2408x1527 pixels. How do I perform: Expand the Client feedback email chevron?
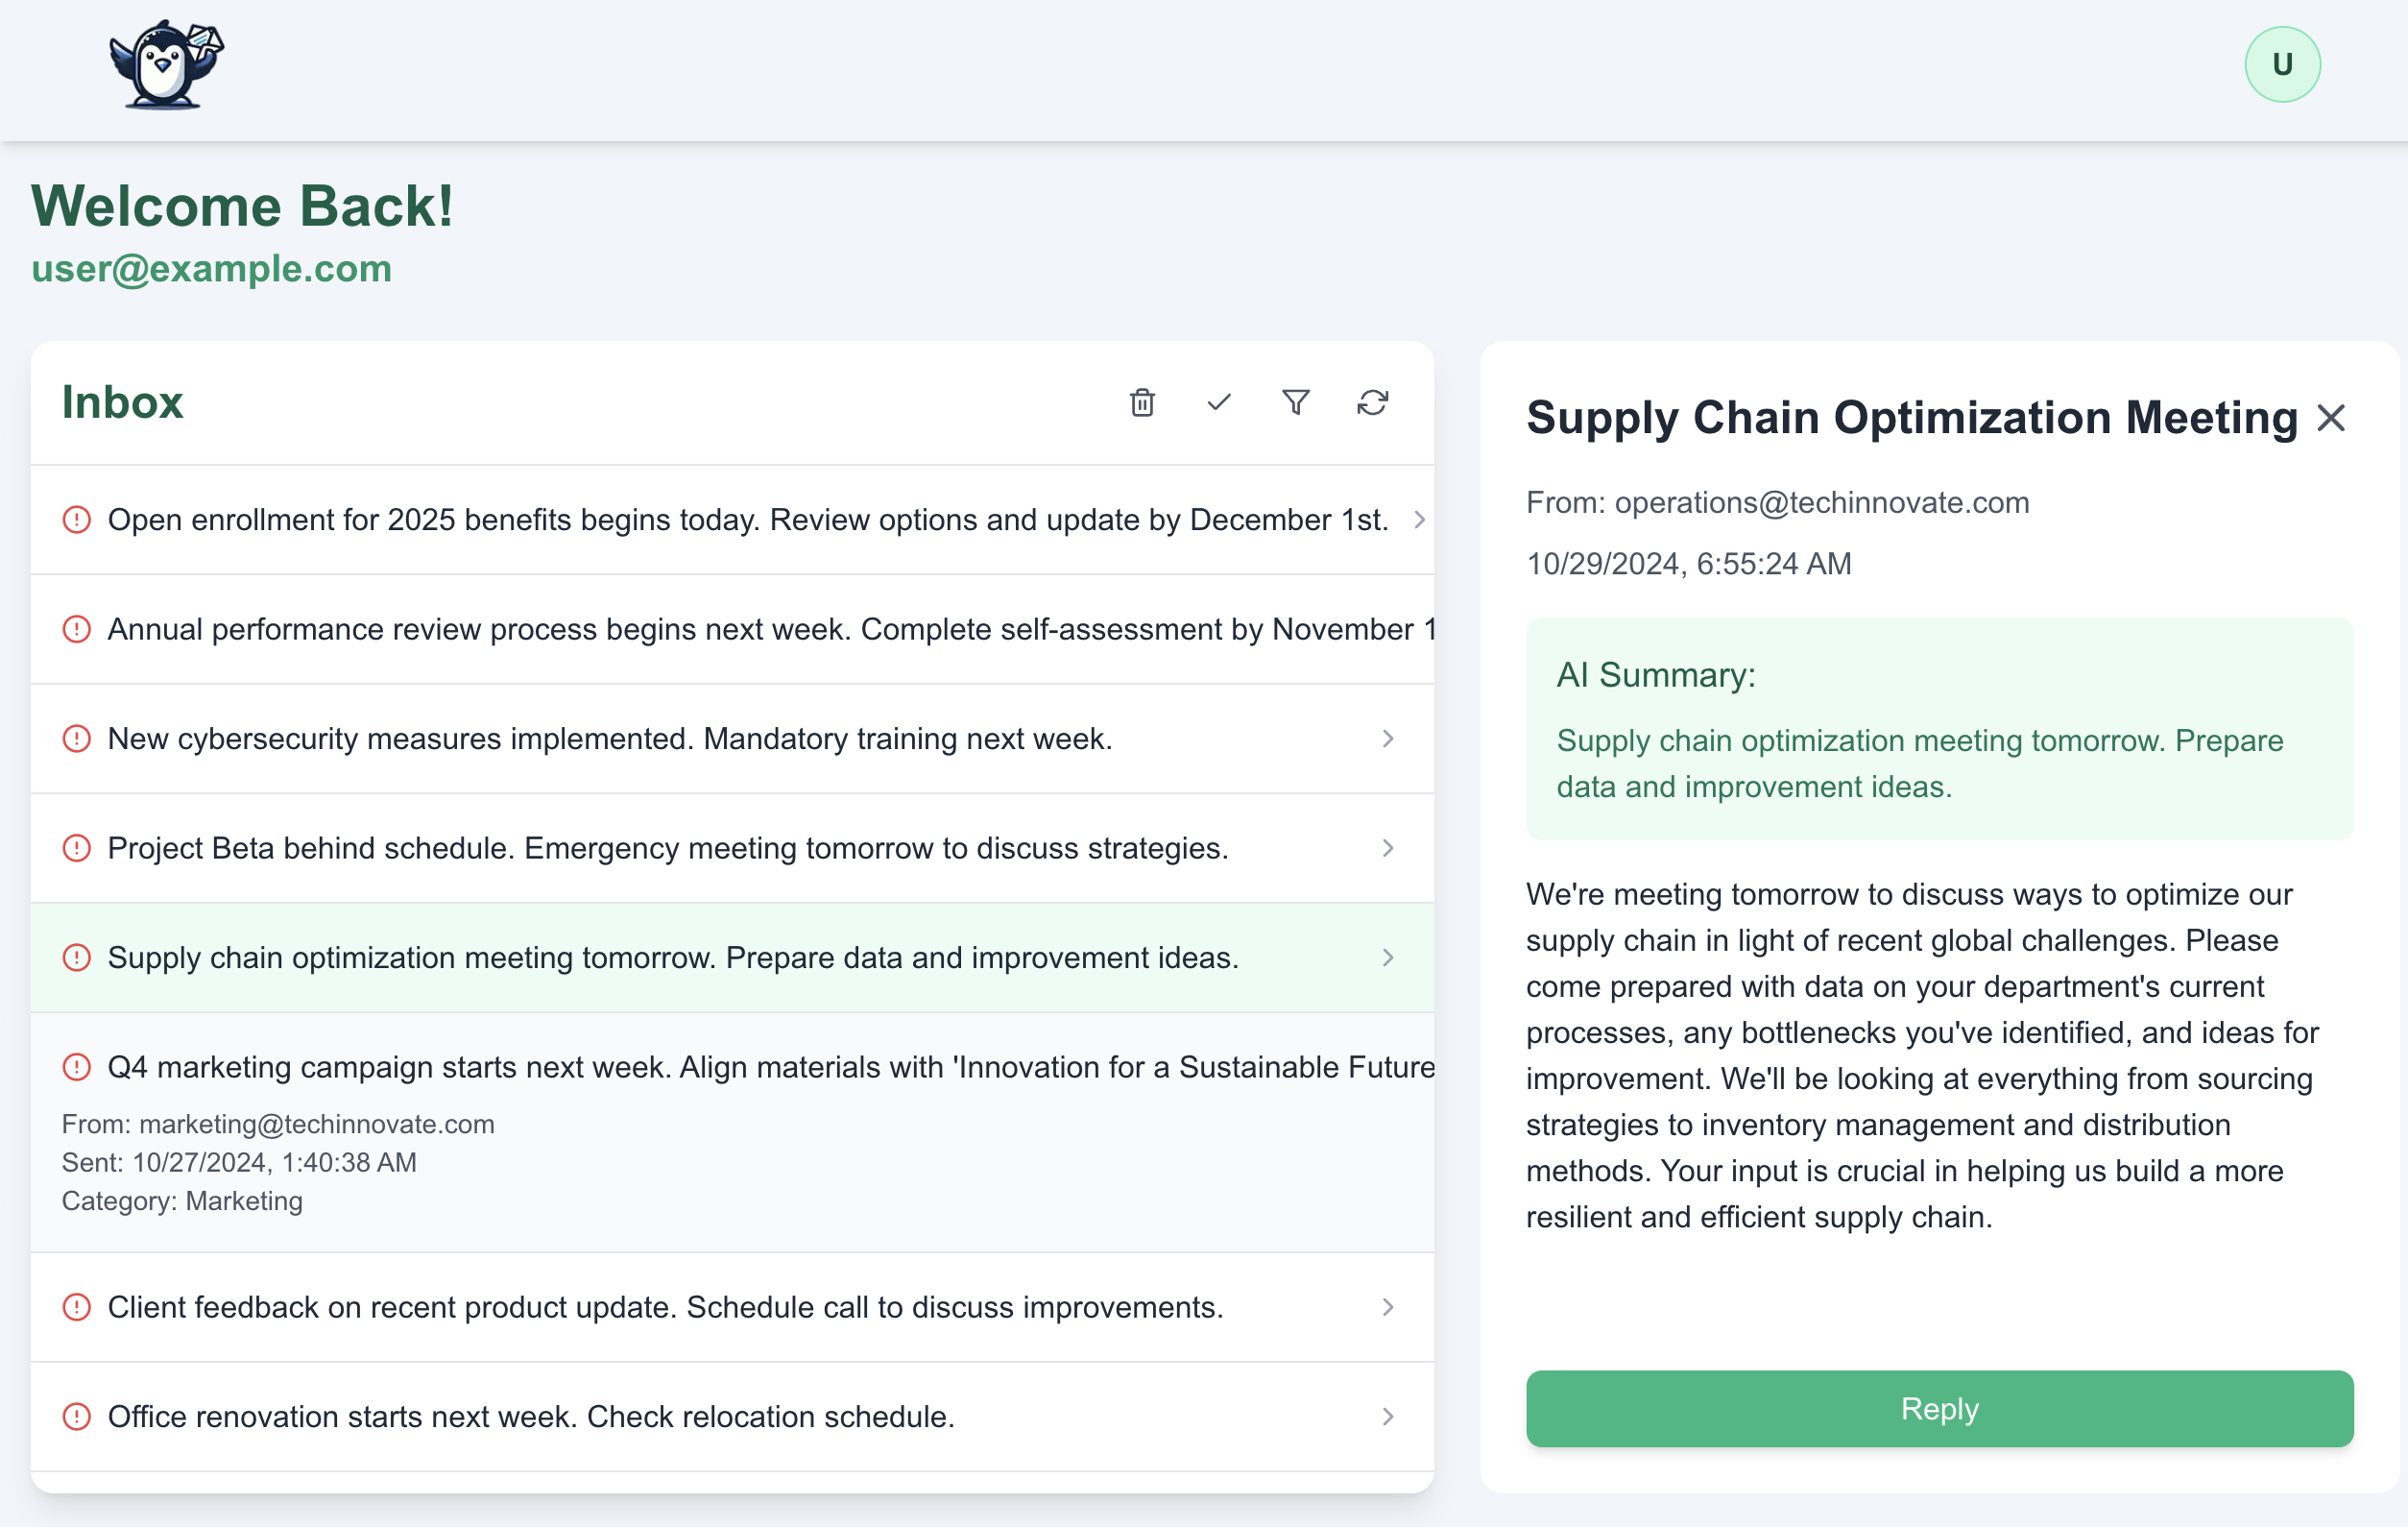[1387, 1307]
